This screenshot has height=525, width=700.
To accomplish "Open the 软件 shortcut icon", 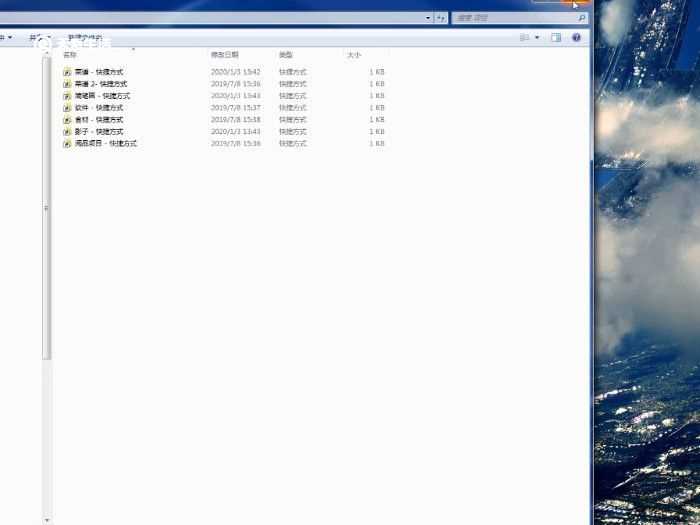I will point(67,108).
